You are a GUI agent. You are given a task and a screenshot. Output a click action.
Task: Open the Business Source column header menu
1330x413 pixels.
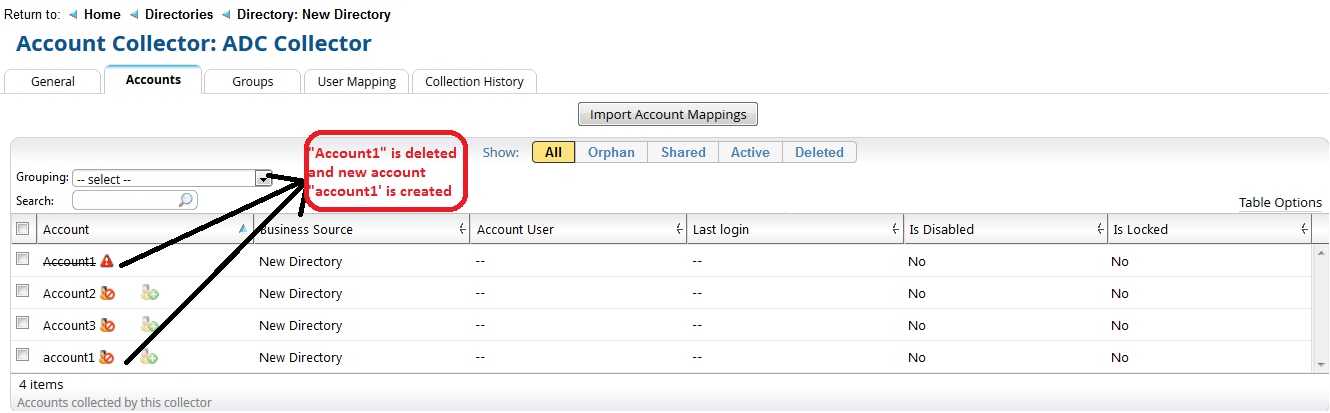coord(462,230)
